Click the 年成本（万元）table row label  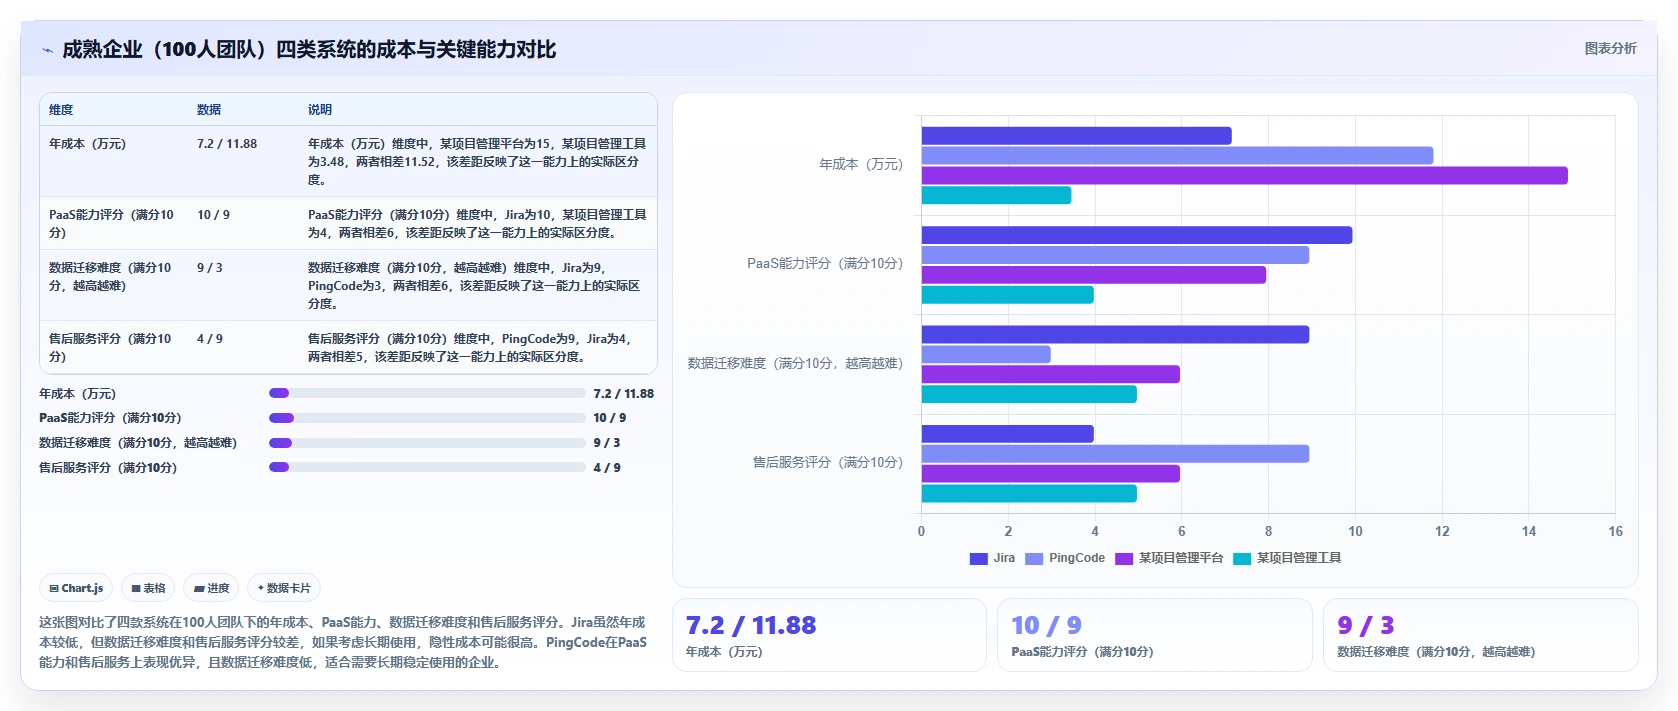(88, 144)
